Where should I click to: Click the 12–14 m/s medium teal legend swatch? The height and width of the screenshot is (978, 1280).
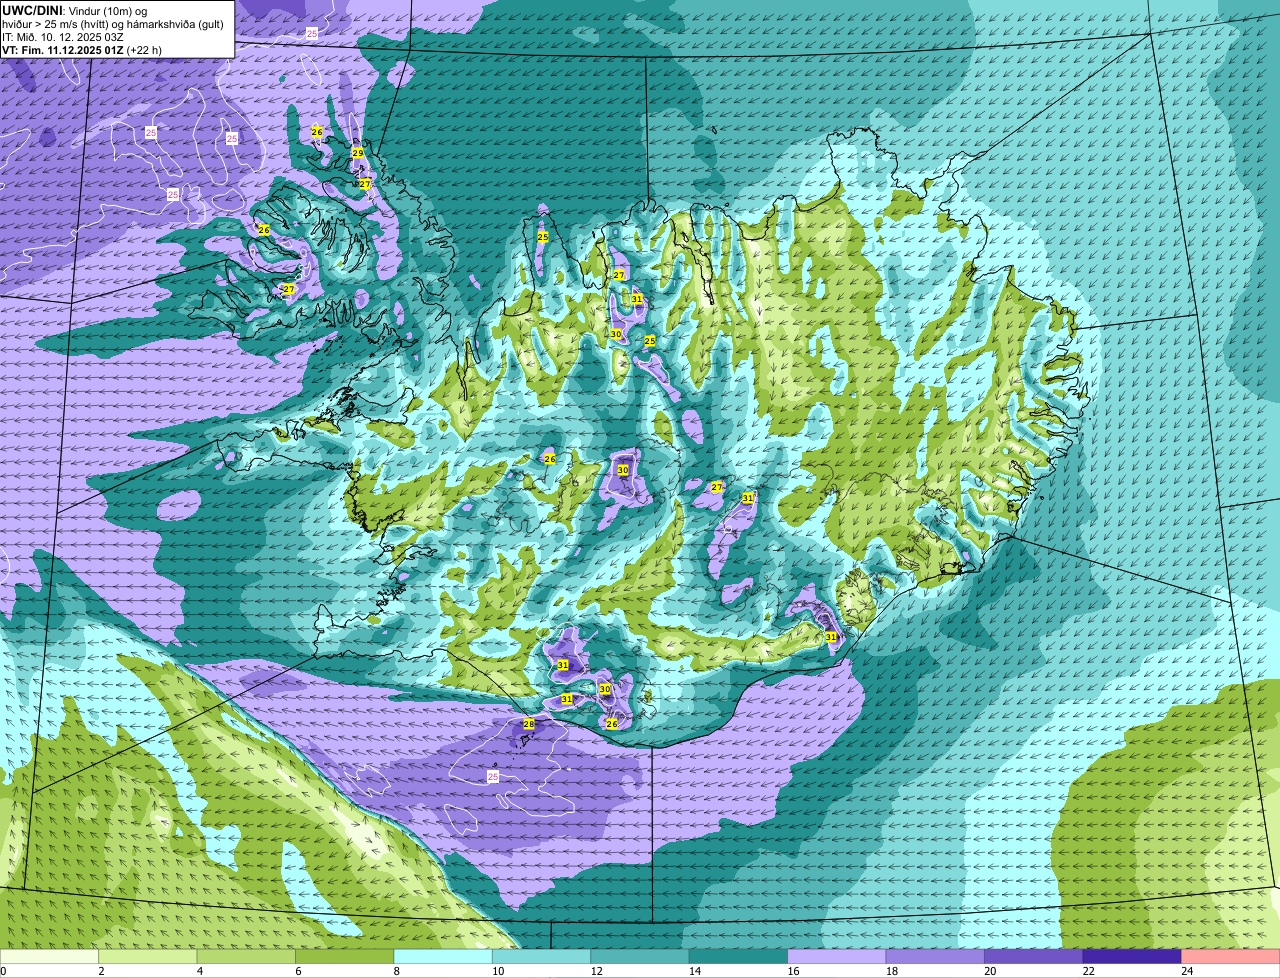[640, 956]
